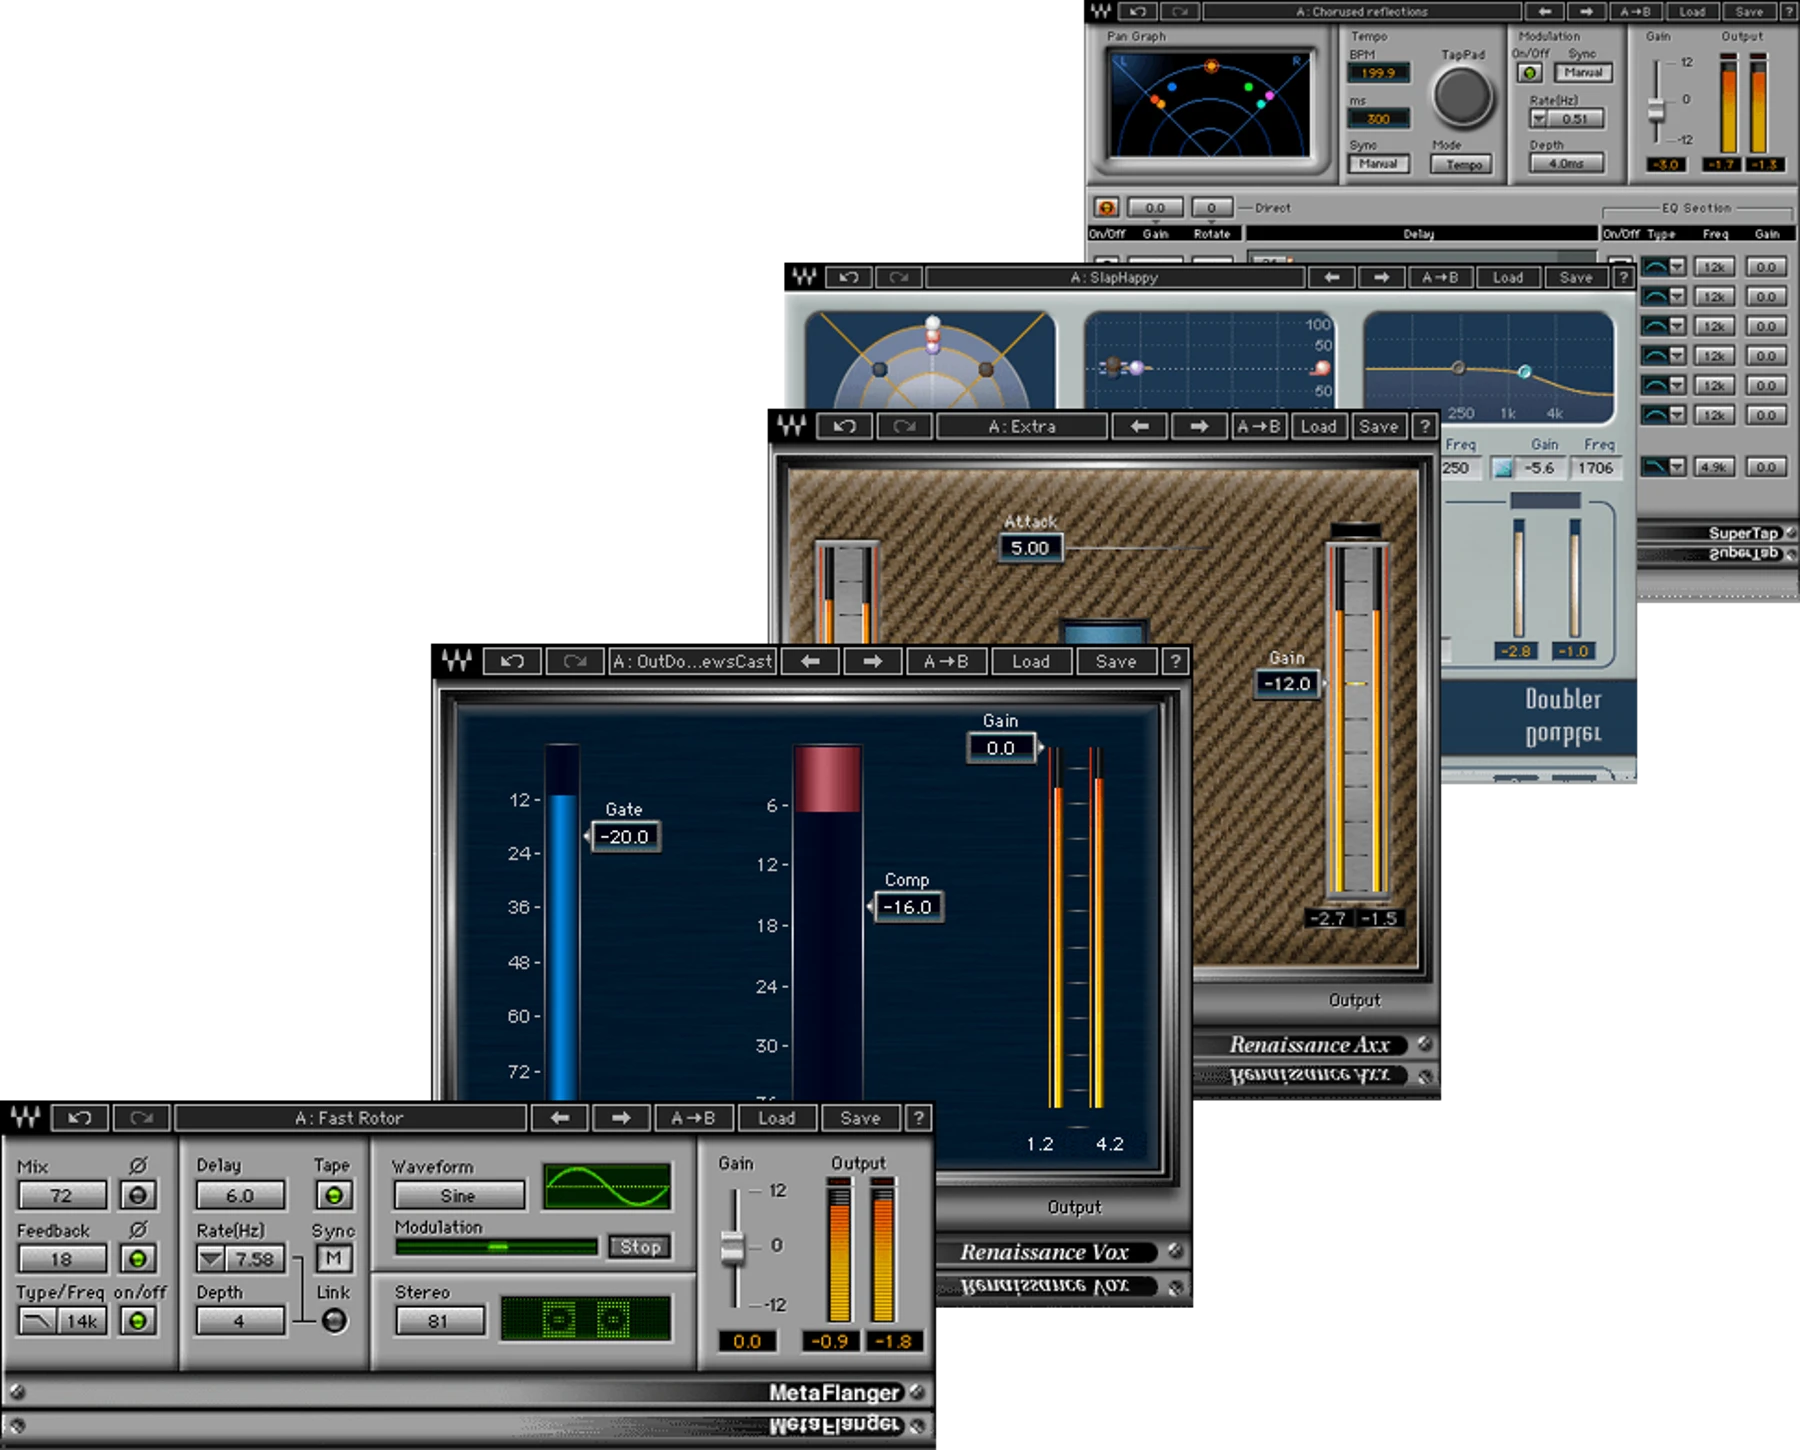
Task: Click the Waves logo in Renaissance Axx
Action: click(792, 426)
